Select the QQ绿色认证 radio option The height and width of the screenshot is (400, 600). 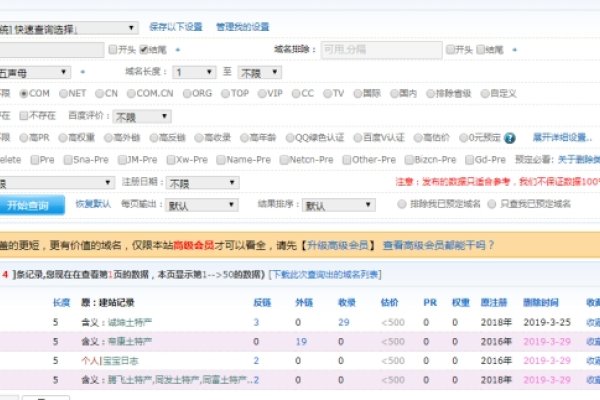pyautogui.click(x=290, y=138)
